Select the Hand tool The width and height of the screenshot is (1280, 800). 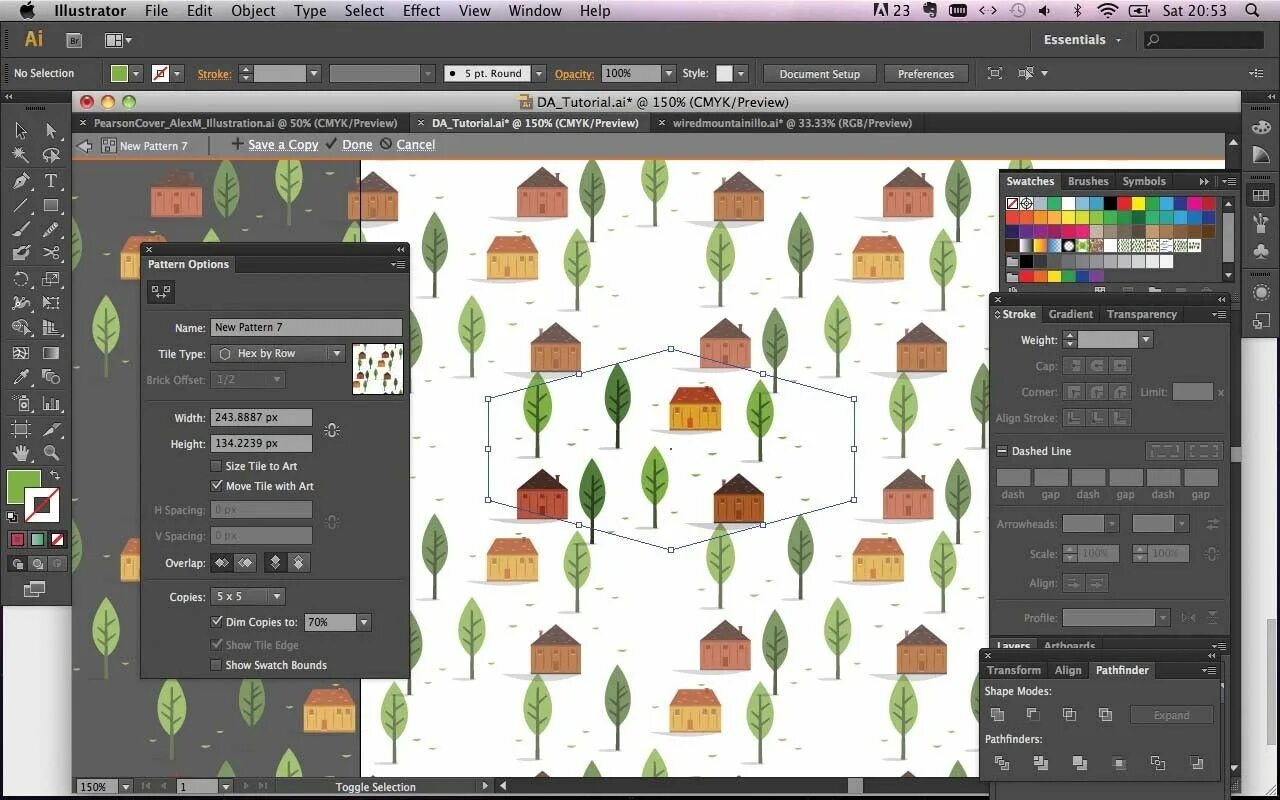pyautogui.click(x=21, y=454)
